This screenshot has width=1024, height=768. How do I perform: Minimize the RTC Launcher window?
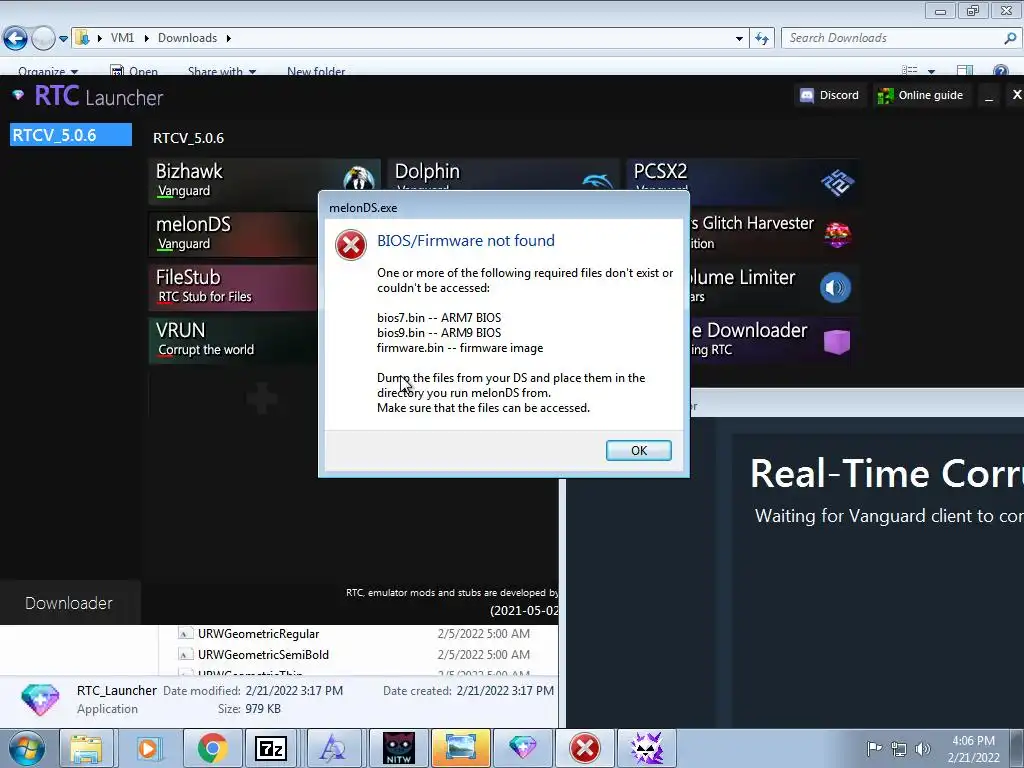point(989,96)
